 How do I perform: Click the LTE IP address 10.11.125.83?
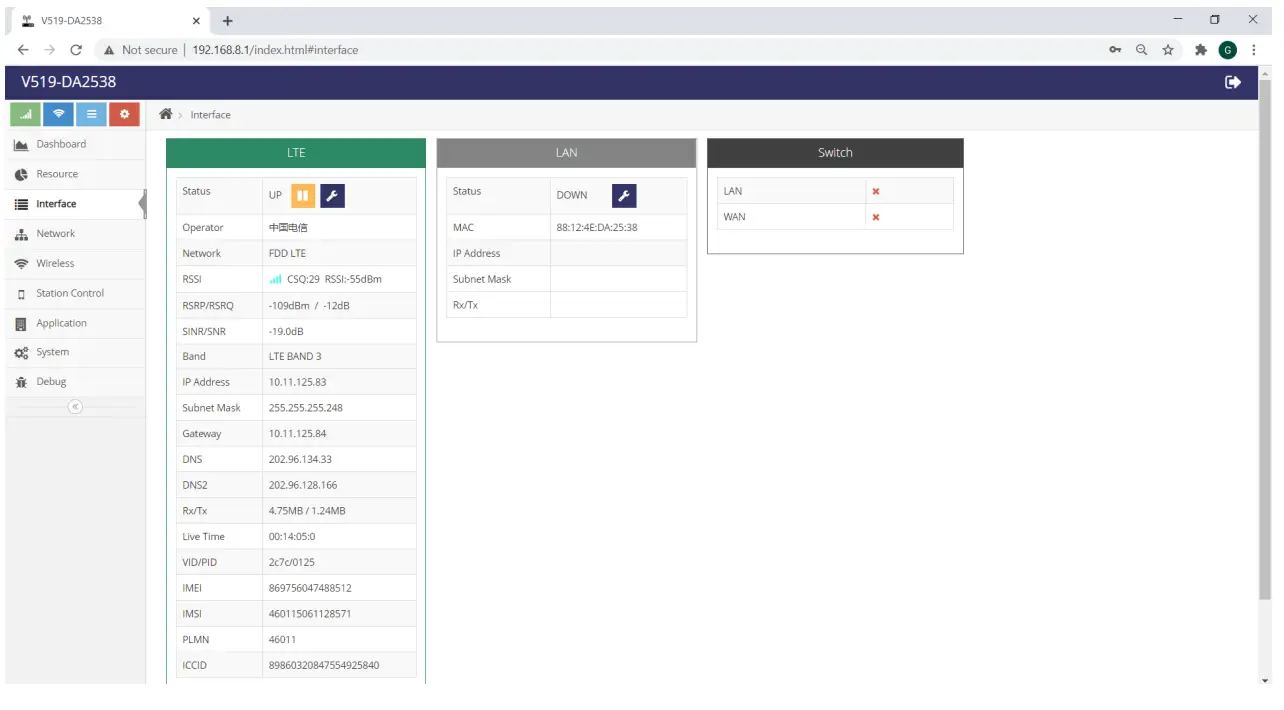point(297,382)
